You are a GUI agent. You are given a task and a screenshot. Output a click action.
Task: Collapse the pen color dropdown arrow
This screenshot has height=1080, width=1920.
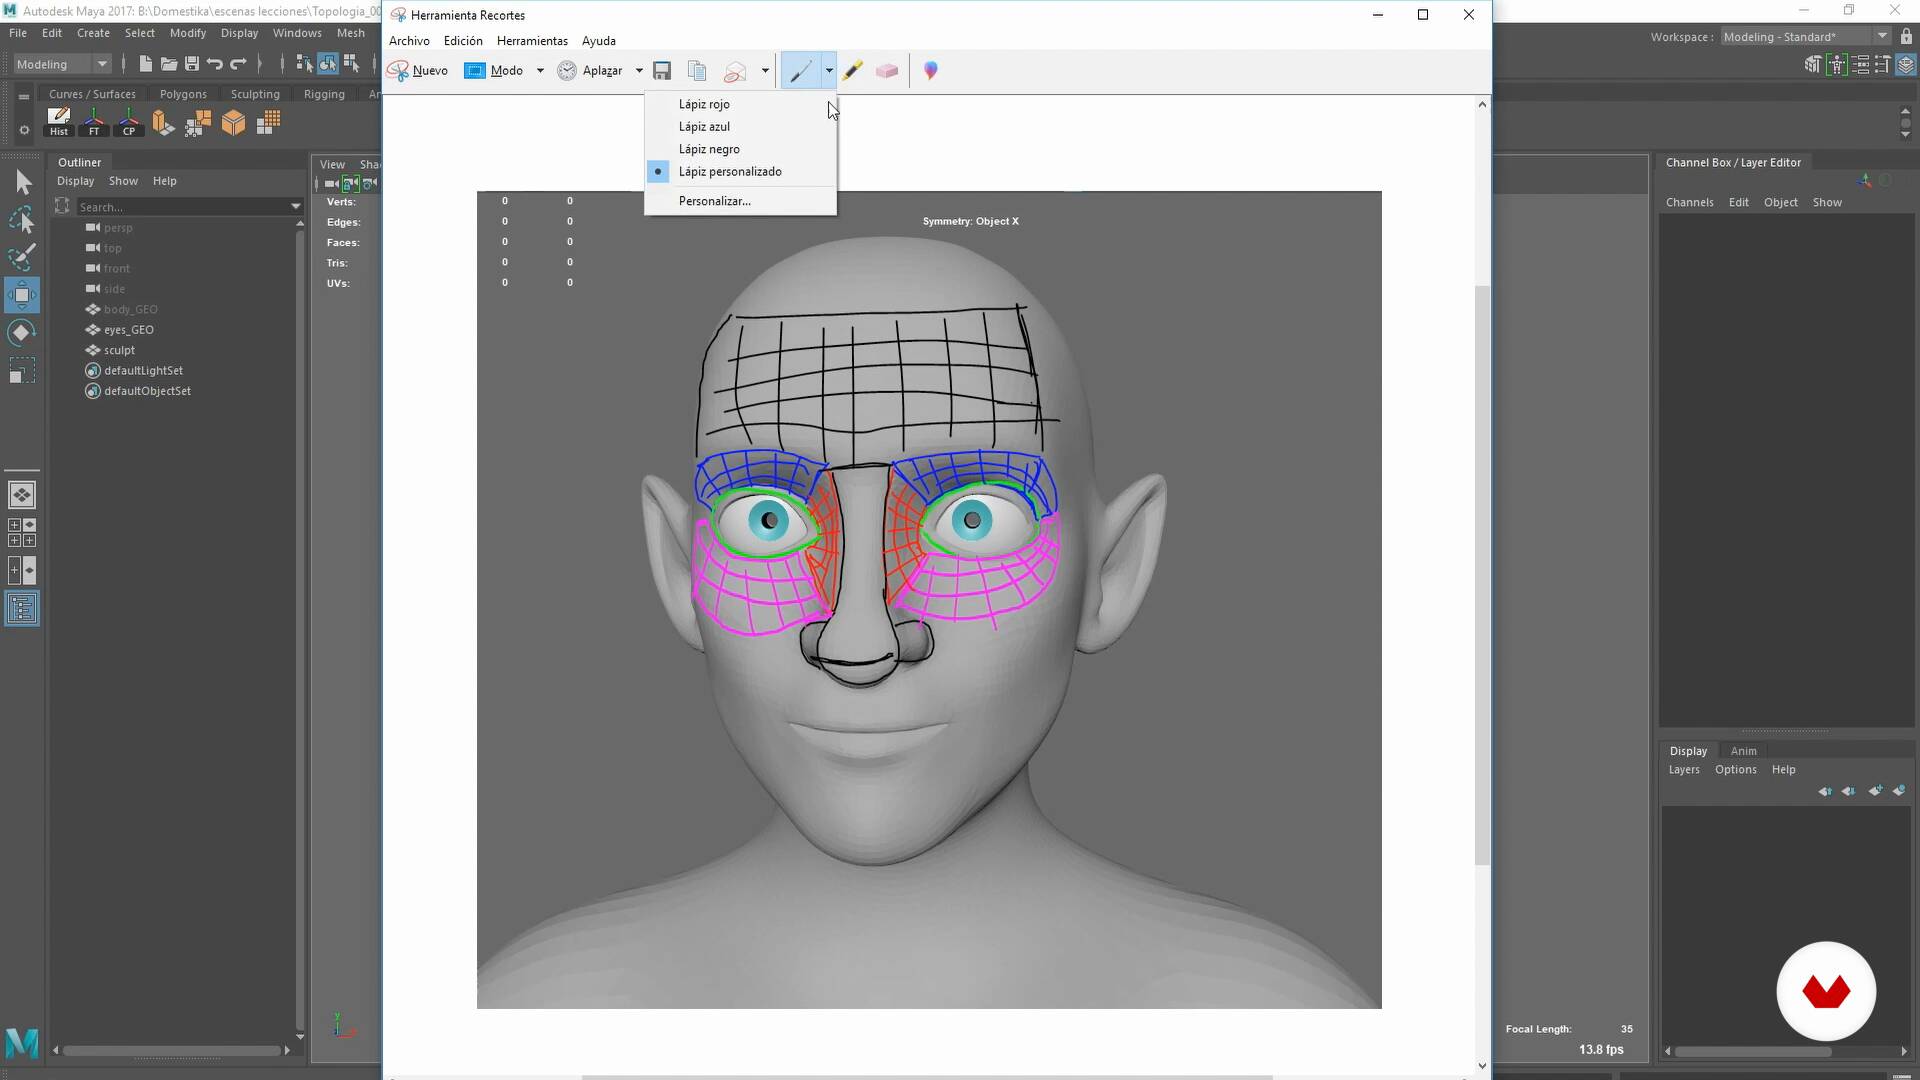coord(829,71)
